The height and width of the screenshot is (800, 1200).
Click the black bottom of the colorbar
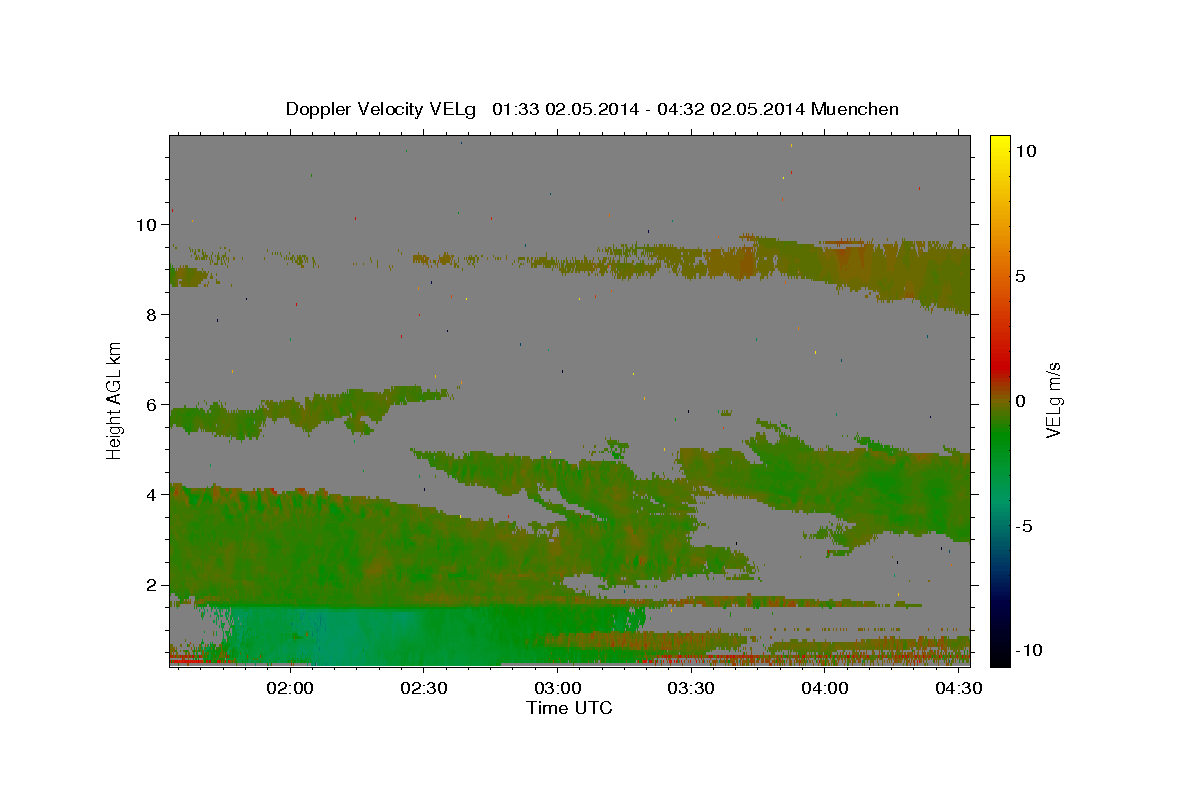pos(1000,655)
